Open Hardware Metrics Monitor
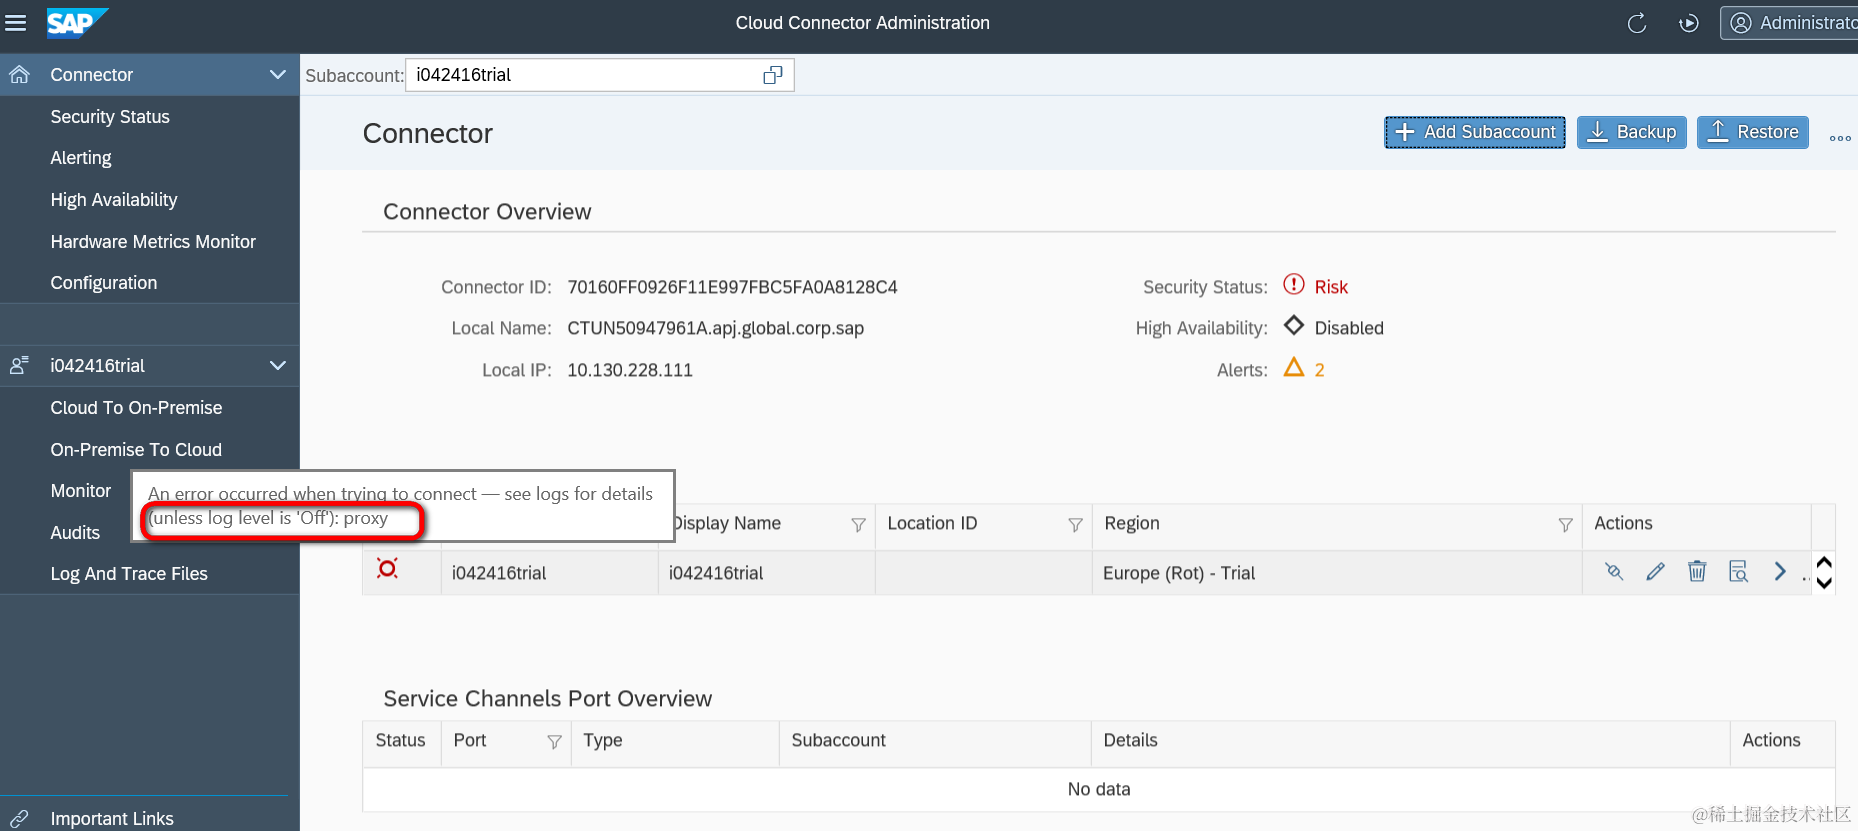 [153, 242]
